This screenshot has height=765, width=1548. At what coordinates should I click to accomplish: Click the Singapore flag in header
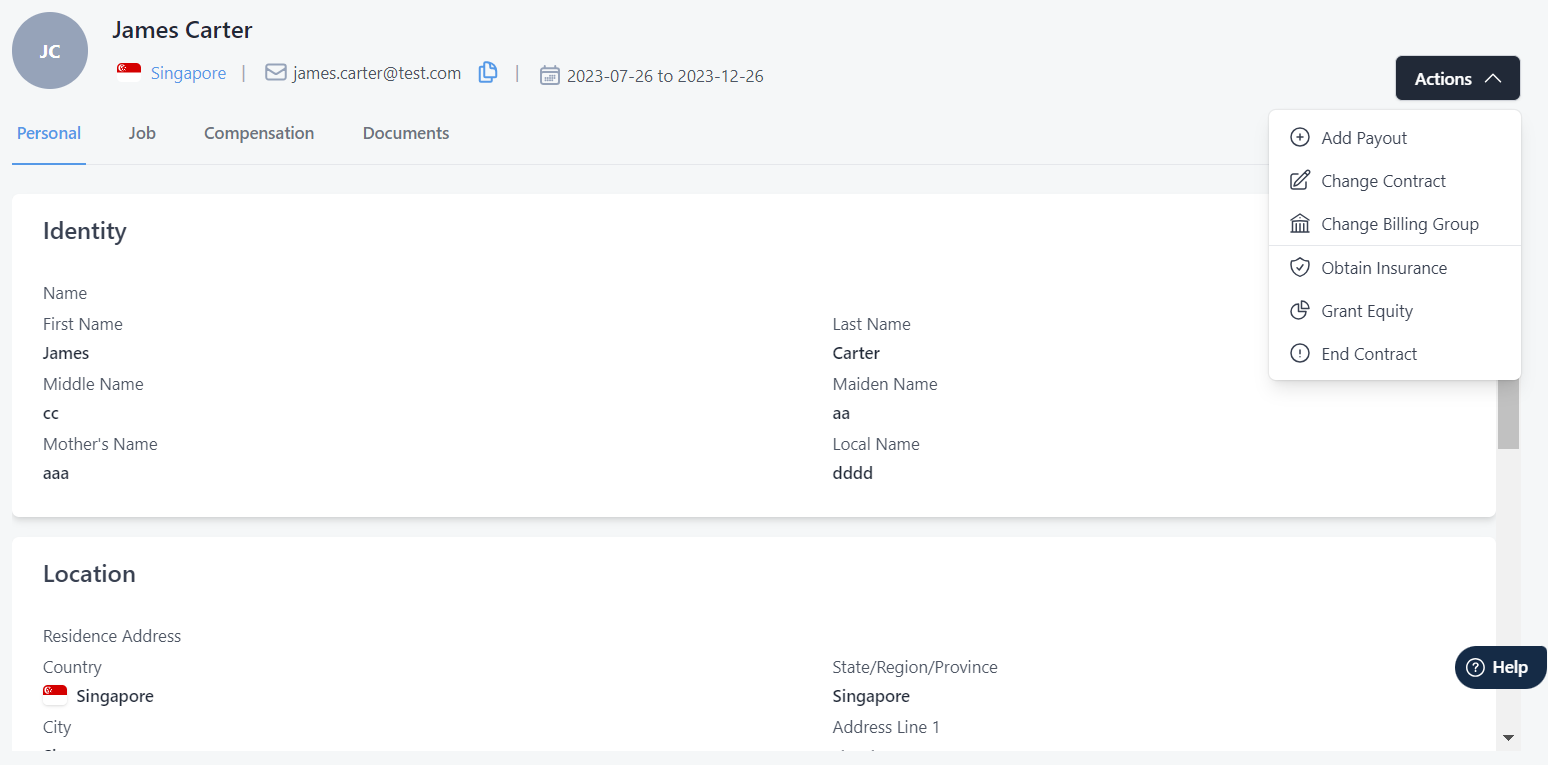click(129, 72)
